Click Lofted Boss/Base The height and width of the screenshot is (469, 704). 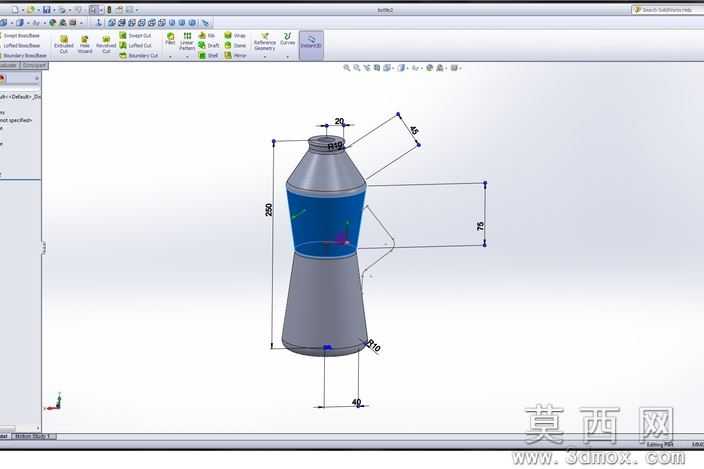tap(20, 45)
